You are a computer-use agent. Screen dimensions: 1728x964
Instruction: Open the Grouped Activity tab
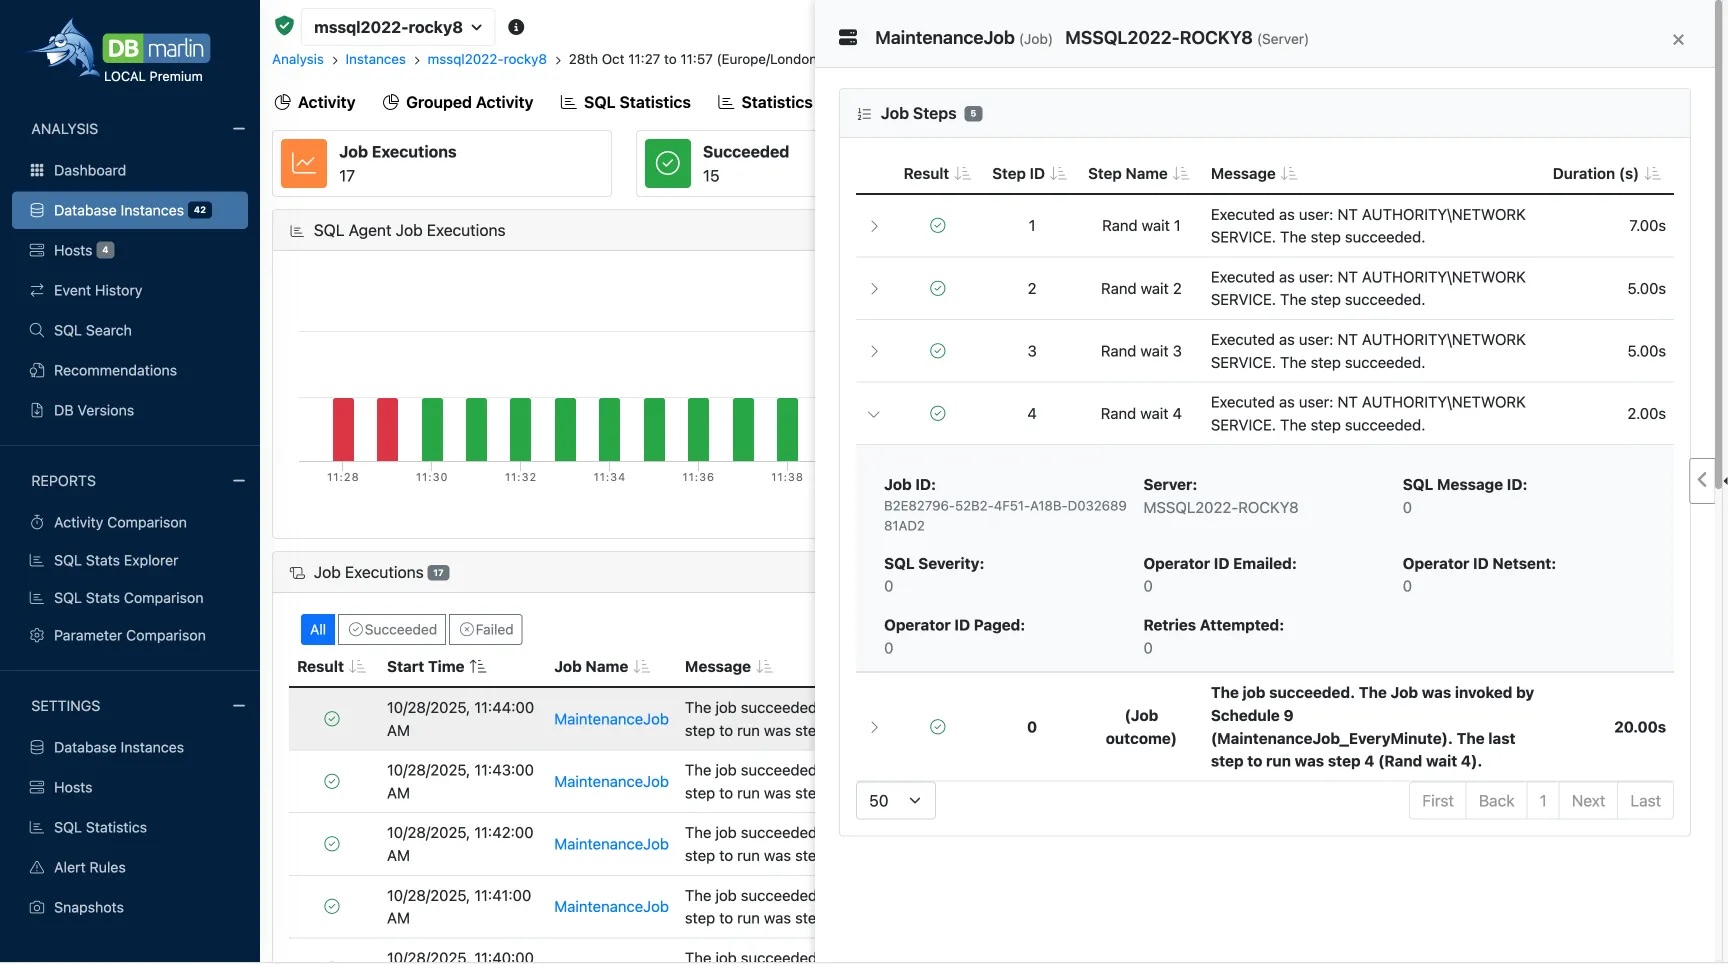(458, 102)
